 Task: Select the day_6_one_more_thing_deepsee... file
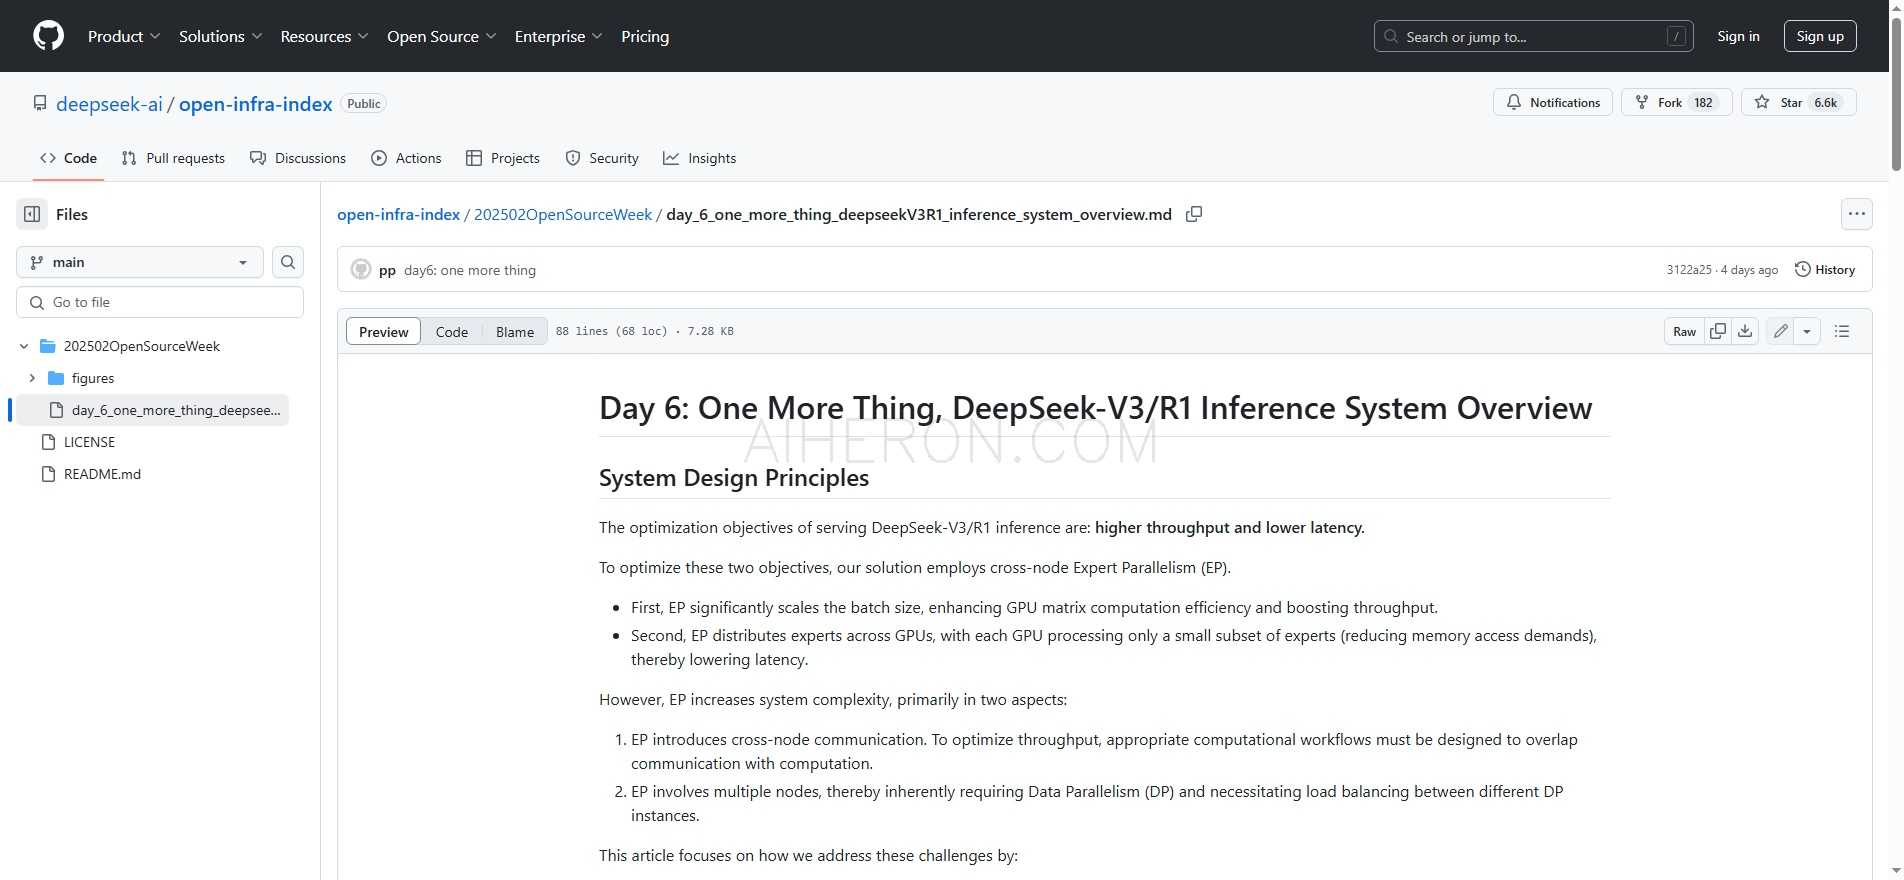(x=153, y=410)
